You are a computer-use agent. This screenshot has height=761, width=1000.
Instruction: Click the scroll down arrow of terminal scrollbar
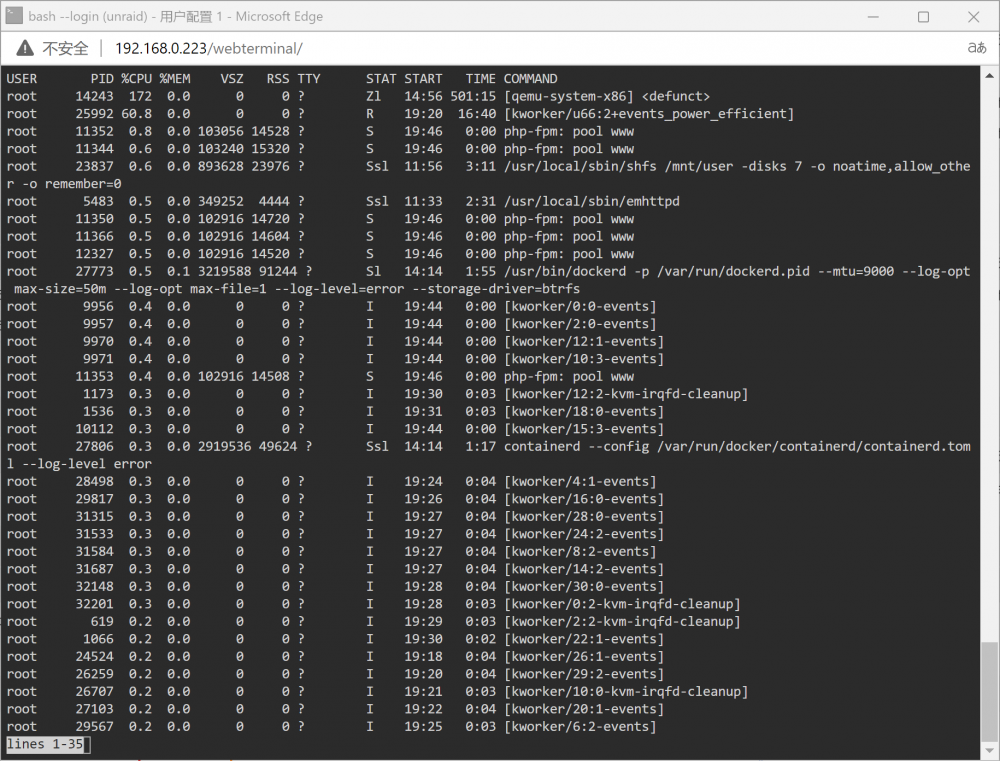989,750
